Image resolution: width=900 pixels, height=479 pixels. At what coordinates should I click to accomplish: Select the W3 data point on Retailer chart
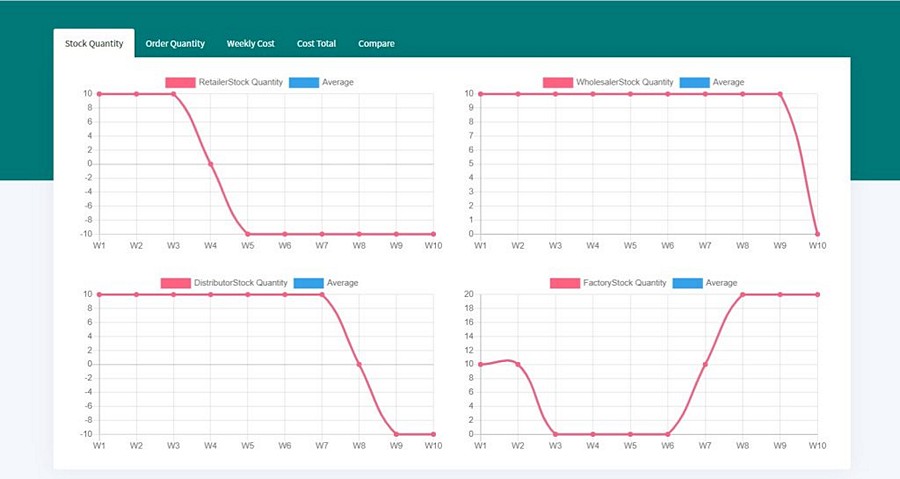pyautogui.click(x=173, y=94)
